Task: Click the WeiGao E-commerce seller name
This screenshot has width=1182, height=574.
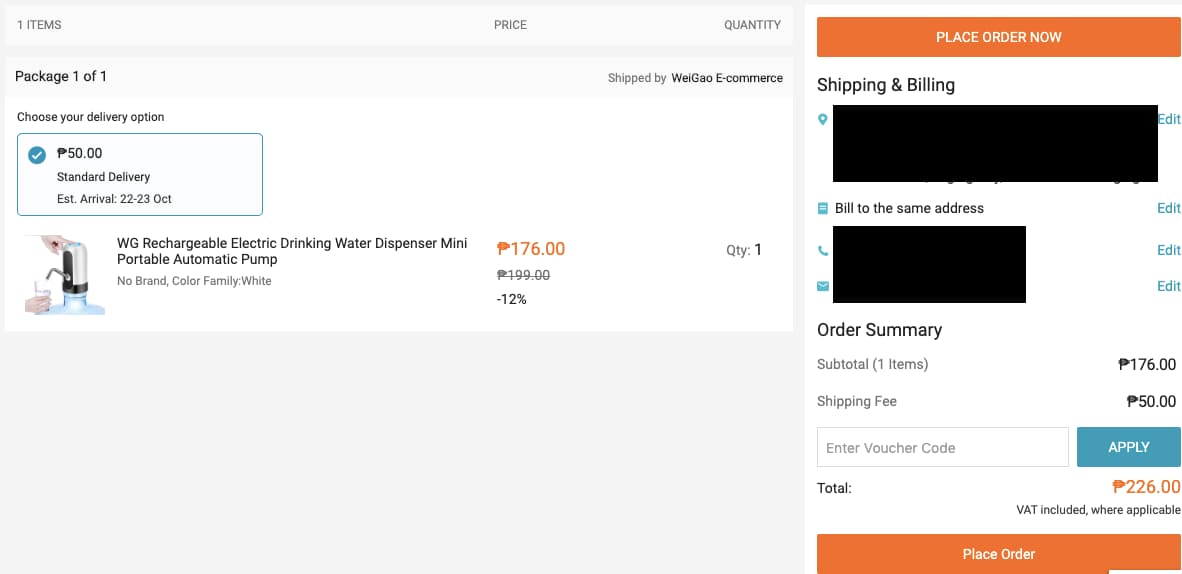Action: [727, 78]
